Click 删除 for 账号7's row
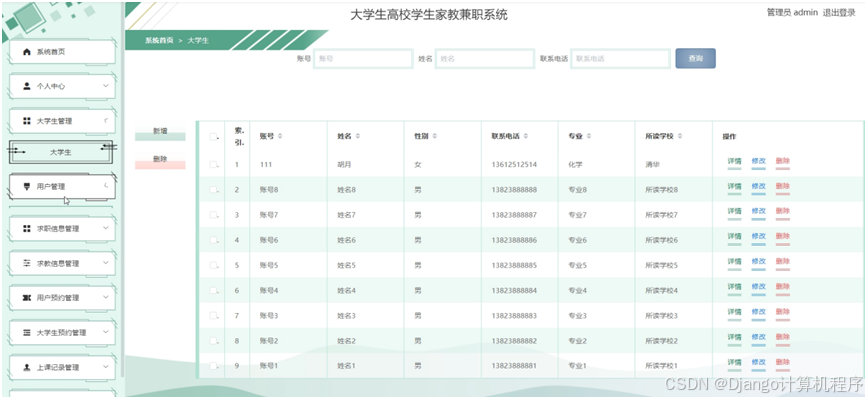867x399 pixels. [x=783, y=212]
